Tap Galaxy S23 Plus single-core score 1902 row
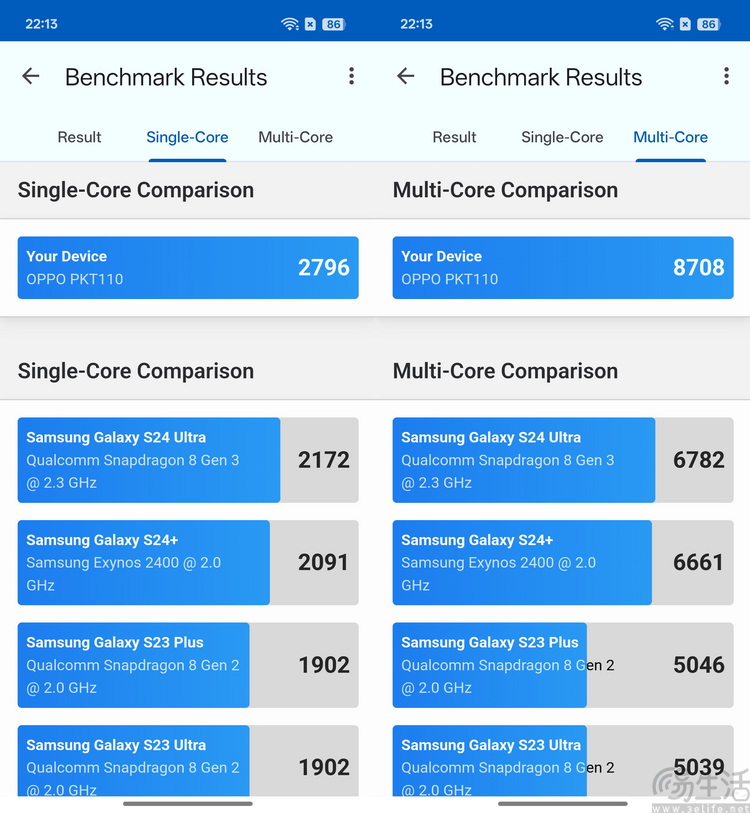The height and width of the screenshot is (814, 750). (x=188, y=665)
